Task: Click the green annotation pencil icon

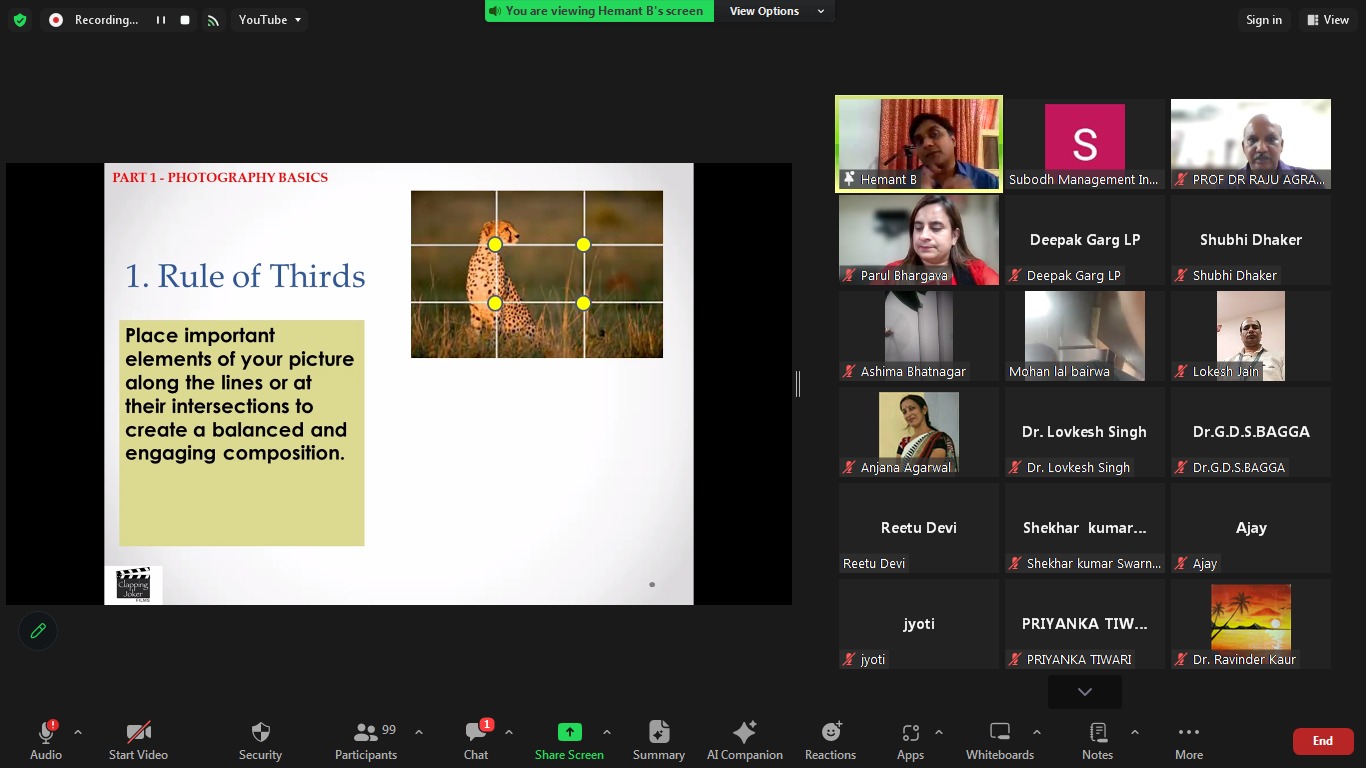Action: click(x=38, y=631)
